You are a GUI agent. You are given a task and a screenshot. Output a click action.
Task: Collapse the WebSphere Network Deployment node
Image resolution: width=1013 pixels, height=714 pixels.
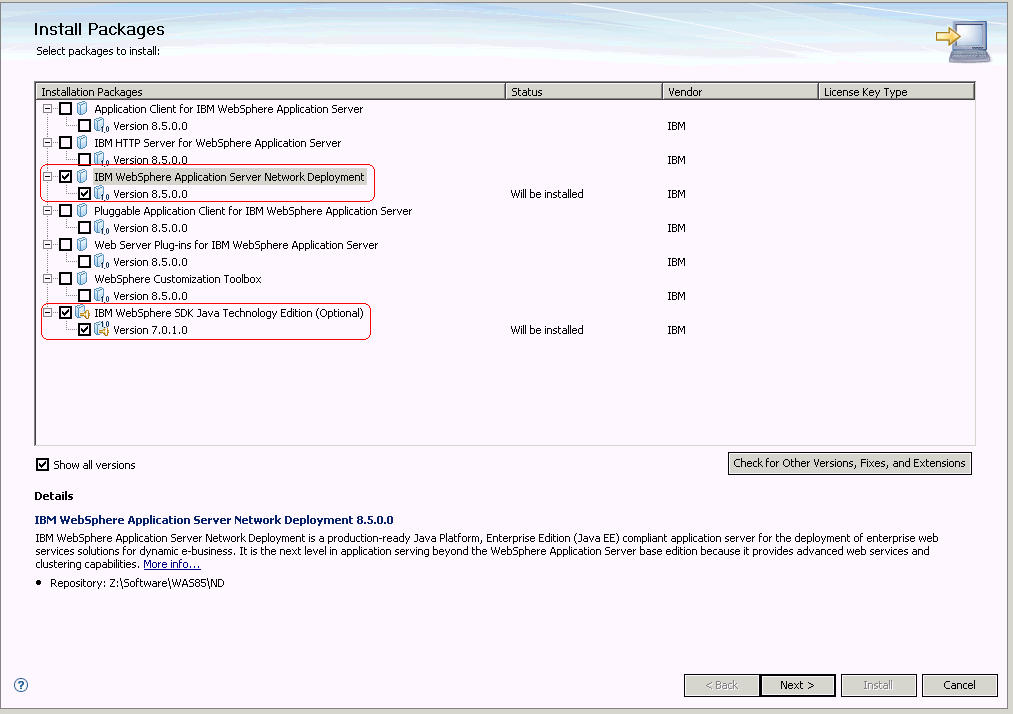pos(47,176)
